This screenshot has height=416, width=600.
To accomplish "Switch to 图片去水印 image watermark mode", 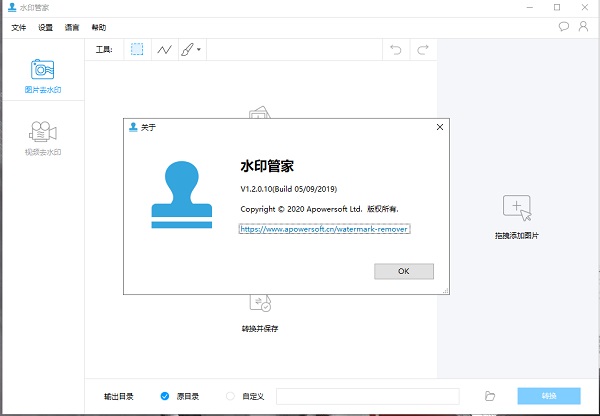I will click(43, 76).
